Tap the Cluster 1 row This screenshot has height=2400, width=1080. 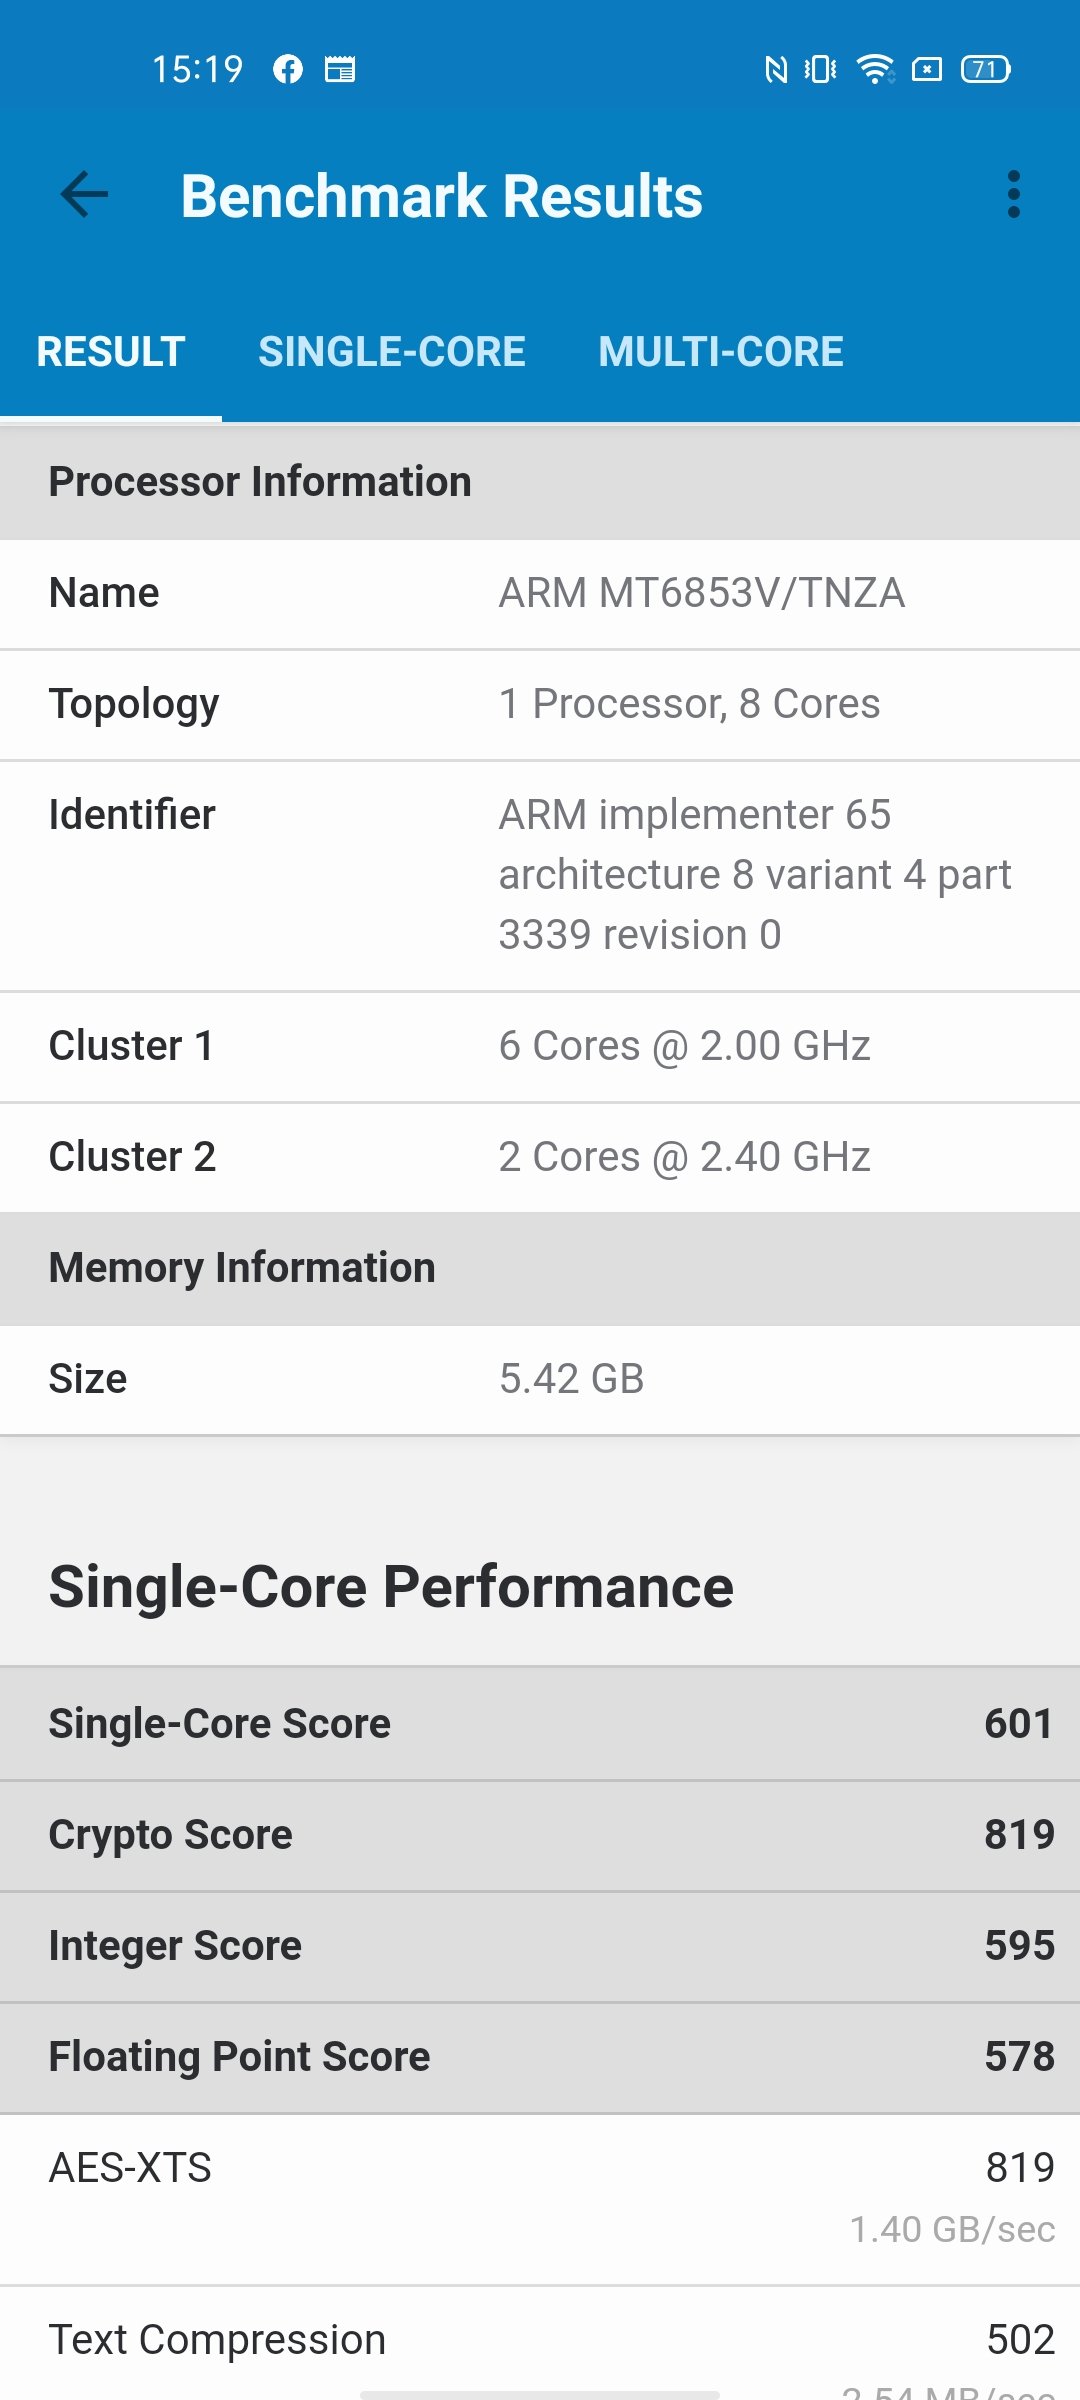(x=540, y=1047)
